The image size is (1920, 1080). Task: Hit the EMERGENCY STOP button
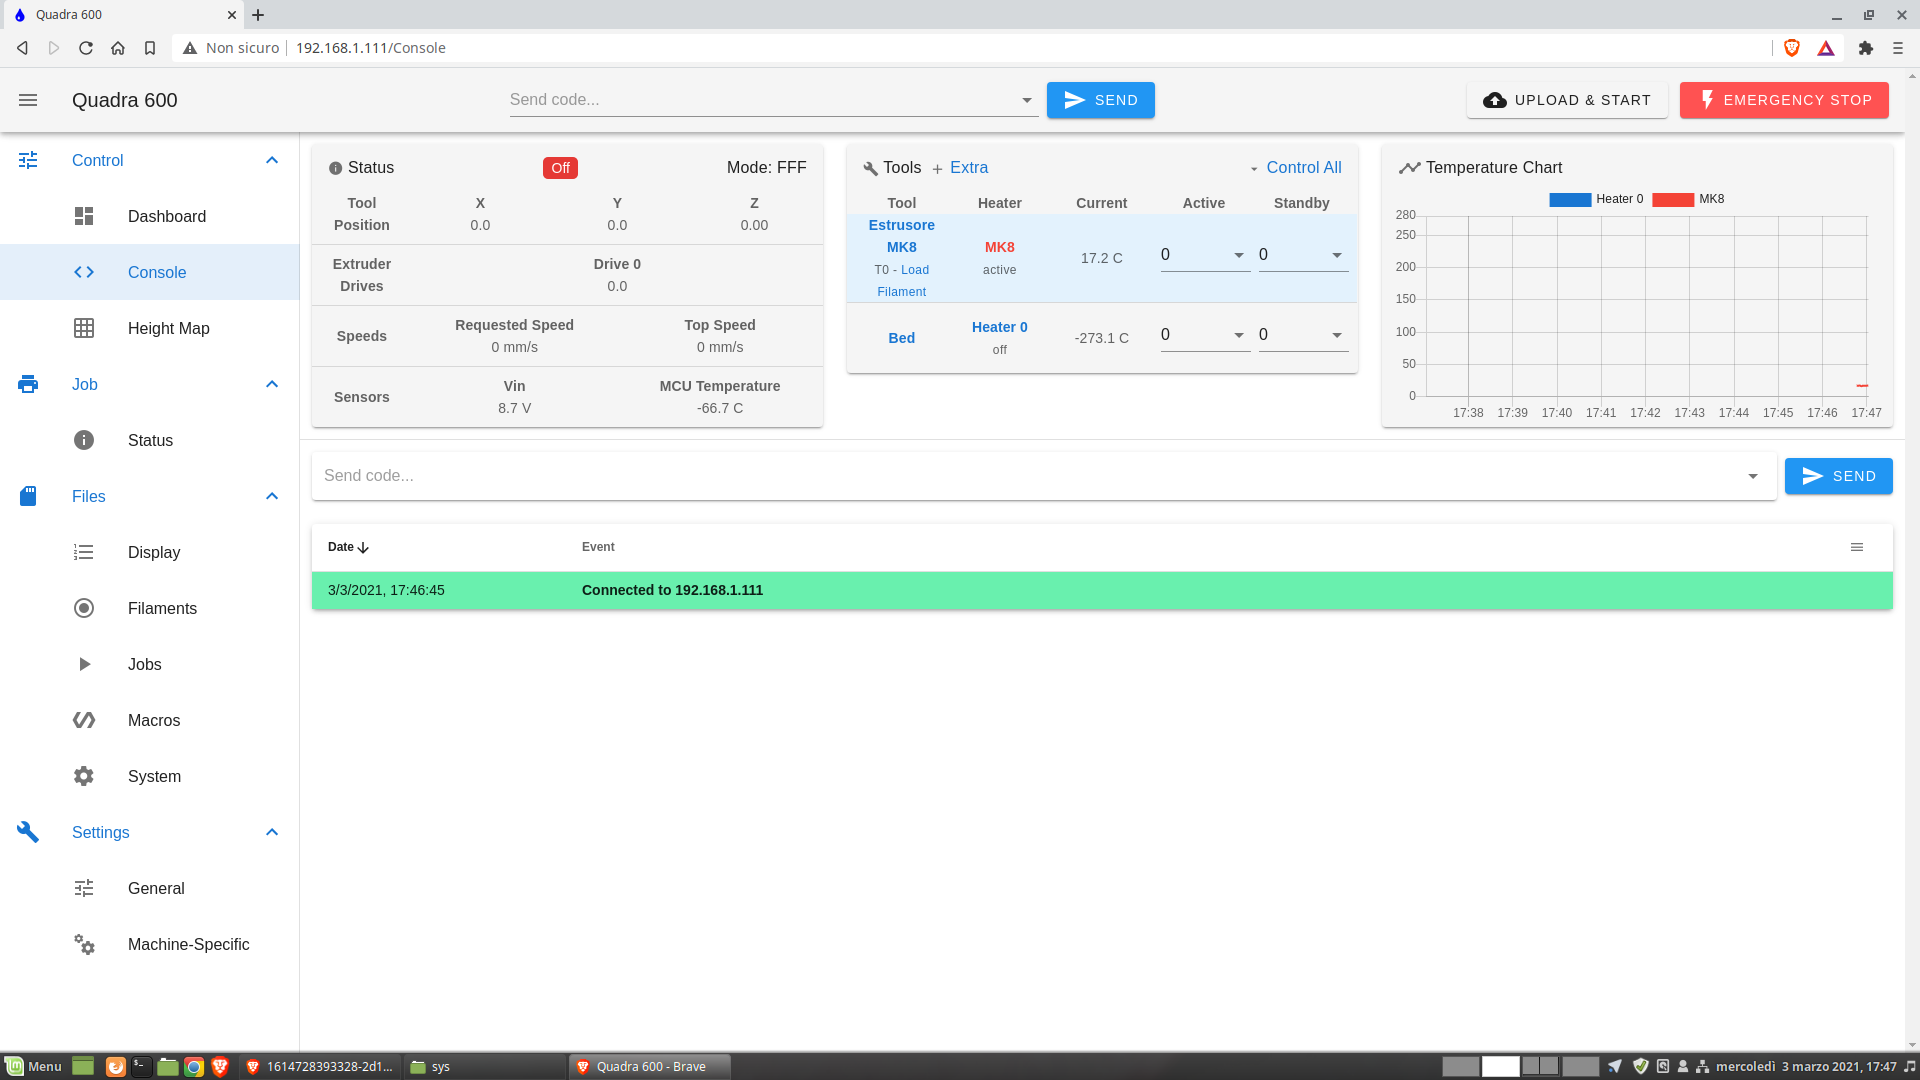1784,100
